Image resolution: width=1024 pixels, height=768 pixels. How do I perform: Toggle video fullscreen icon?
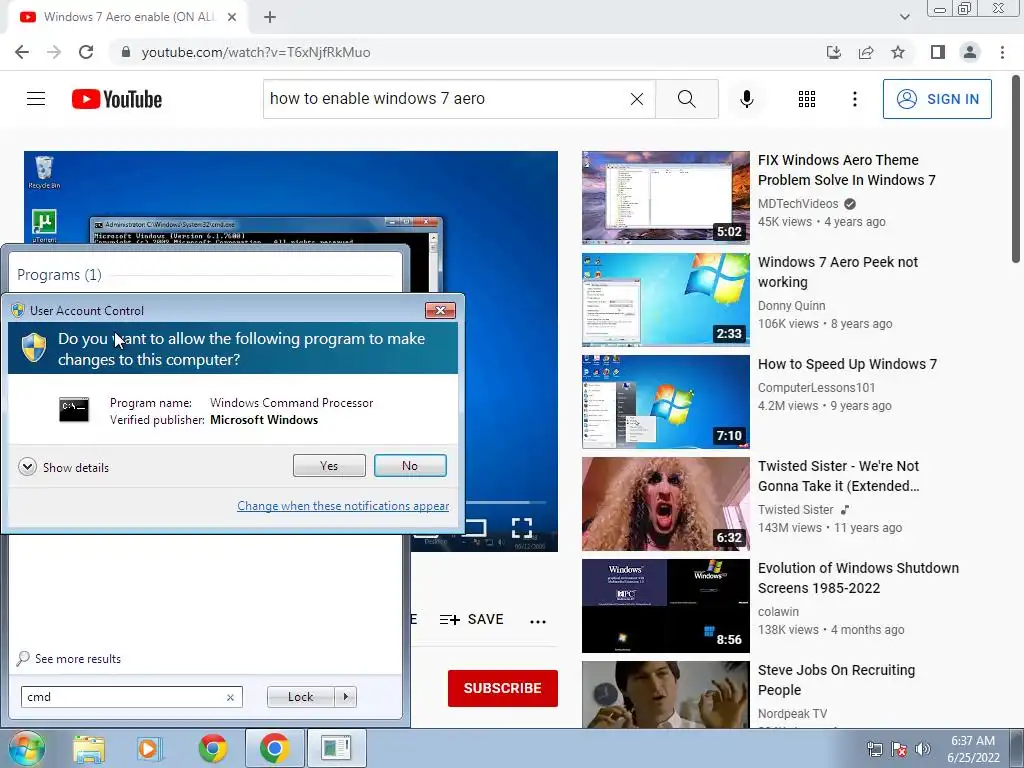(x=522, y=528)
